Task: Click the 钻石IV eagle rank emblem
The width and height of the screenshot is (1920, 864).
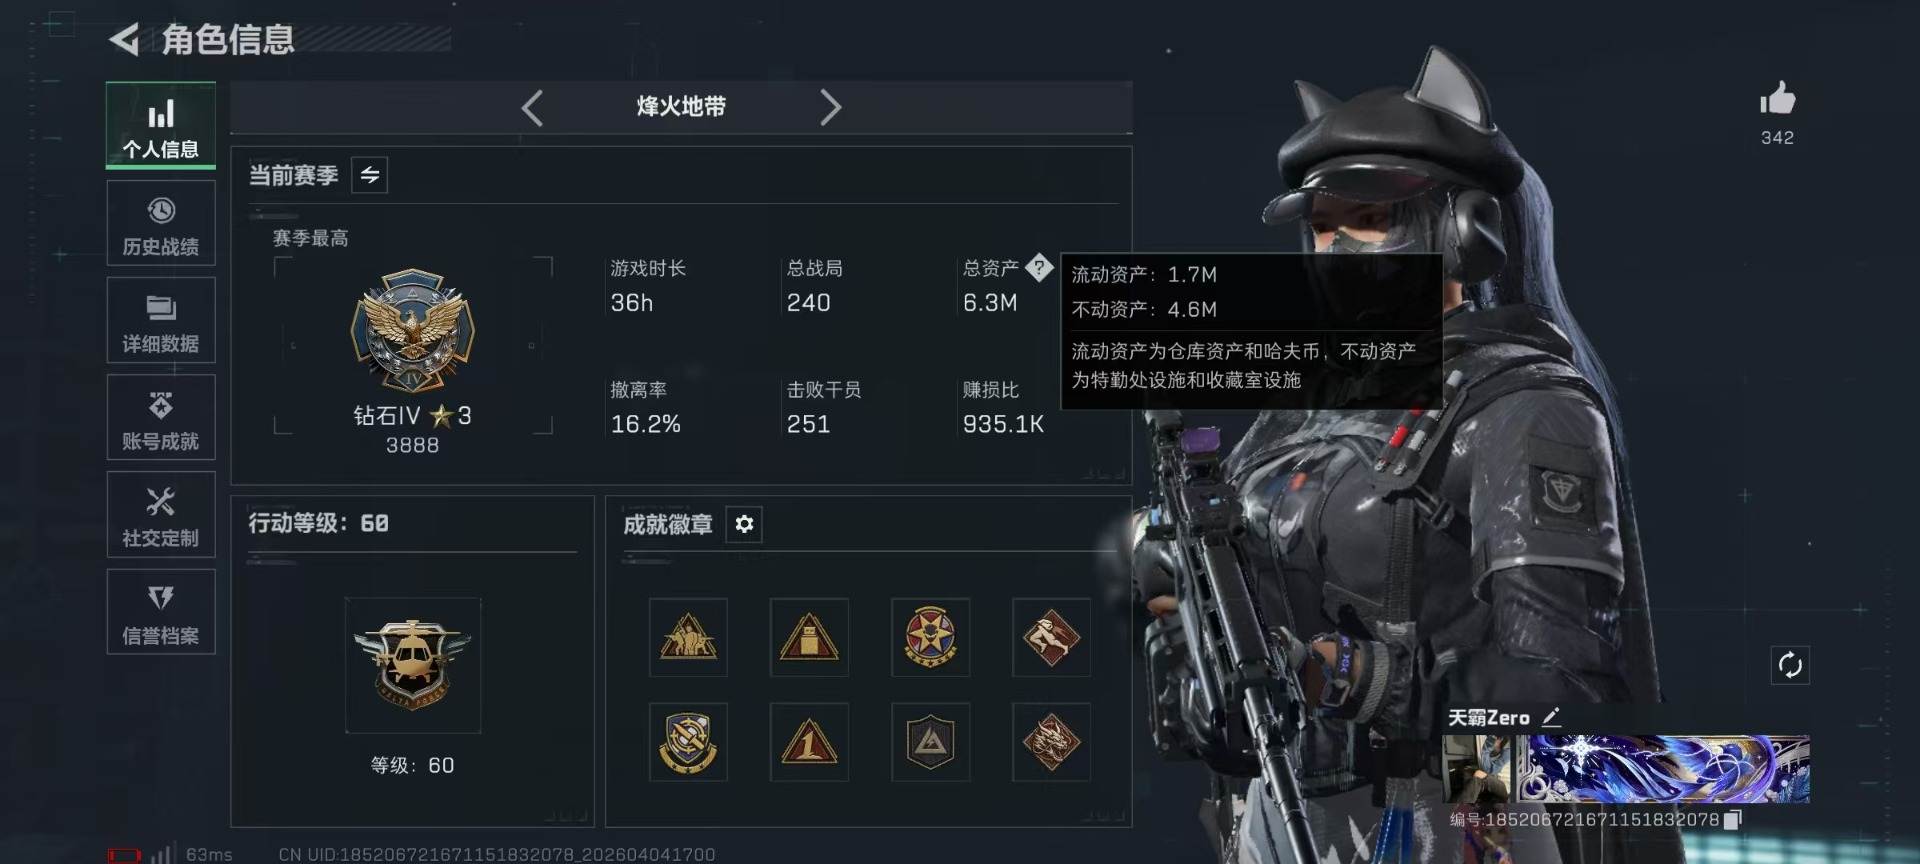Action: pos(412,330)
